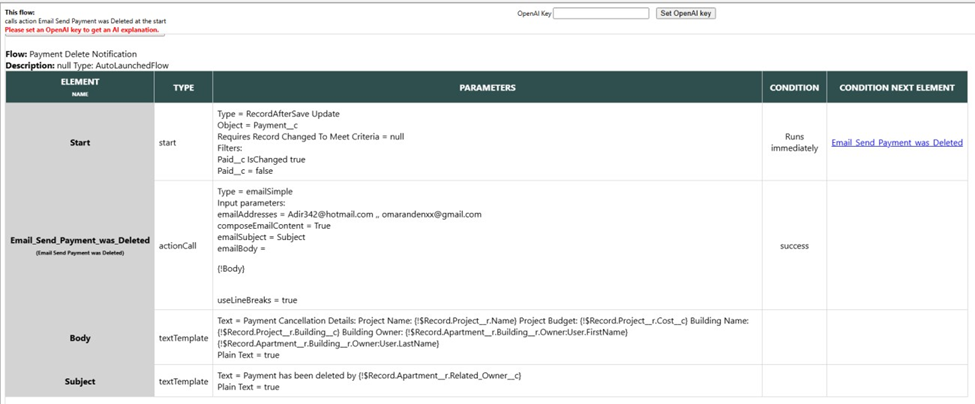Click the success condition cell
The height and width of the screenshot is (404, 975).
point(794,245)
